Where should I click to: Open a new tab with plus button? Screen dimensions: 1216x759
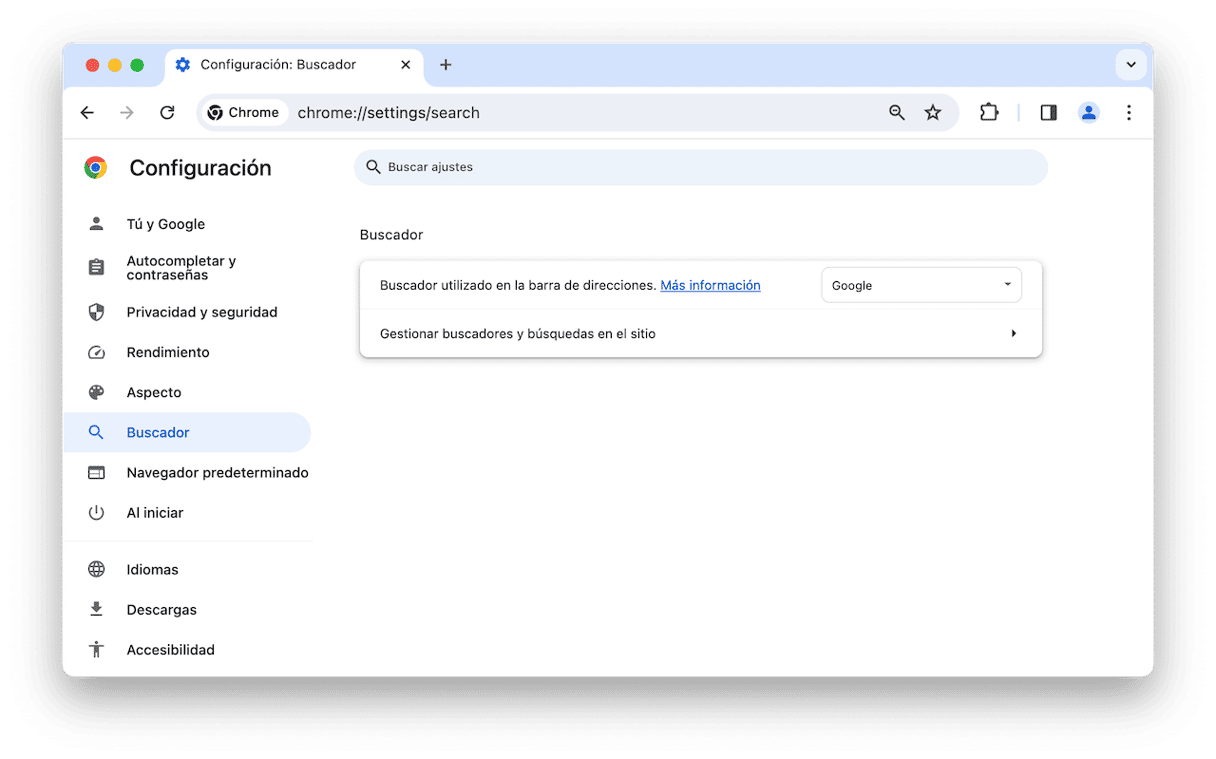(x=446, y=65)
